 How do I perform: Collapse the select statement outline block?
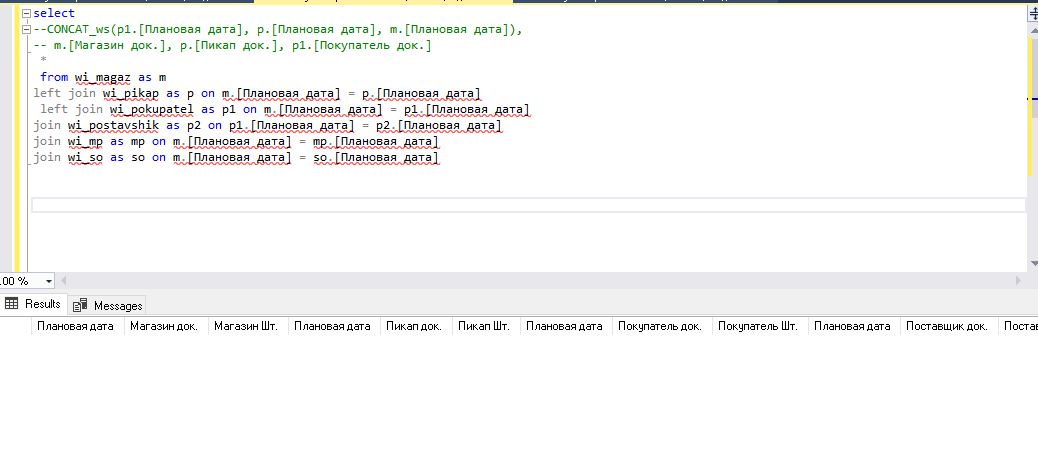pos(25,14)
